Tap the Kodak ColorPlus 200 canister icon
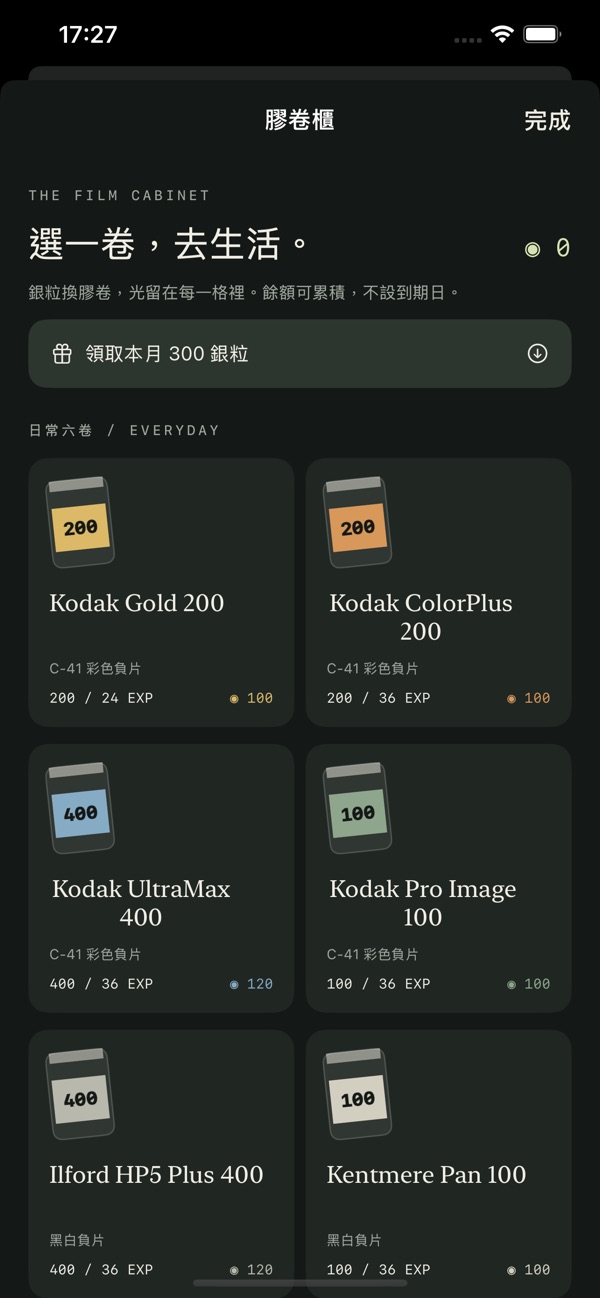The image size is (600, 1298). point(357,522)
